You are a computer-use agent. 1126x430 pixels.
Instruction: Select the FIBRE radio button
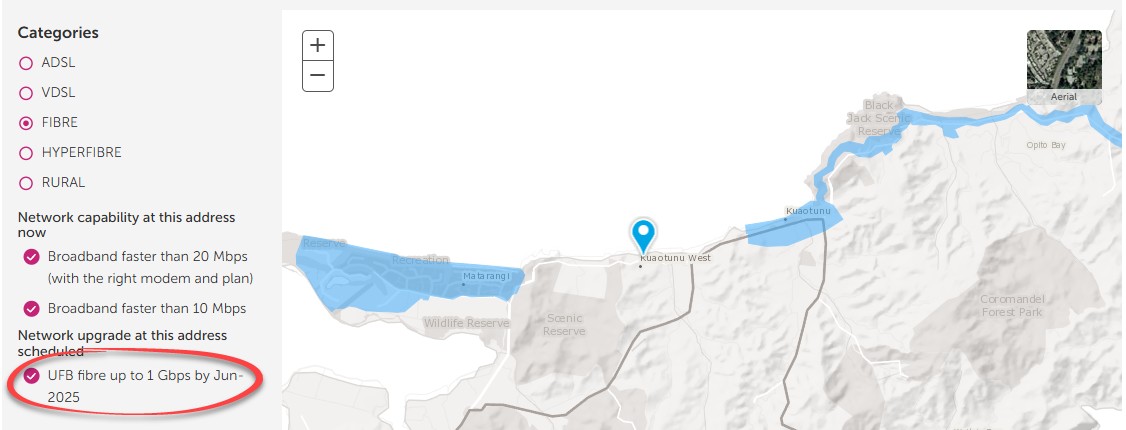pos(26,123)
